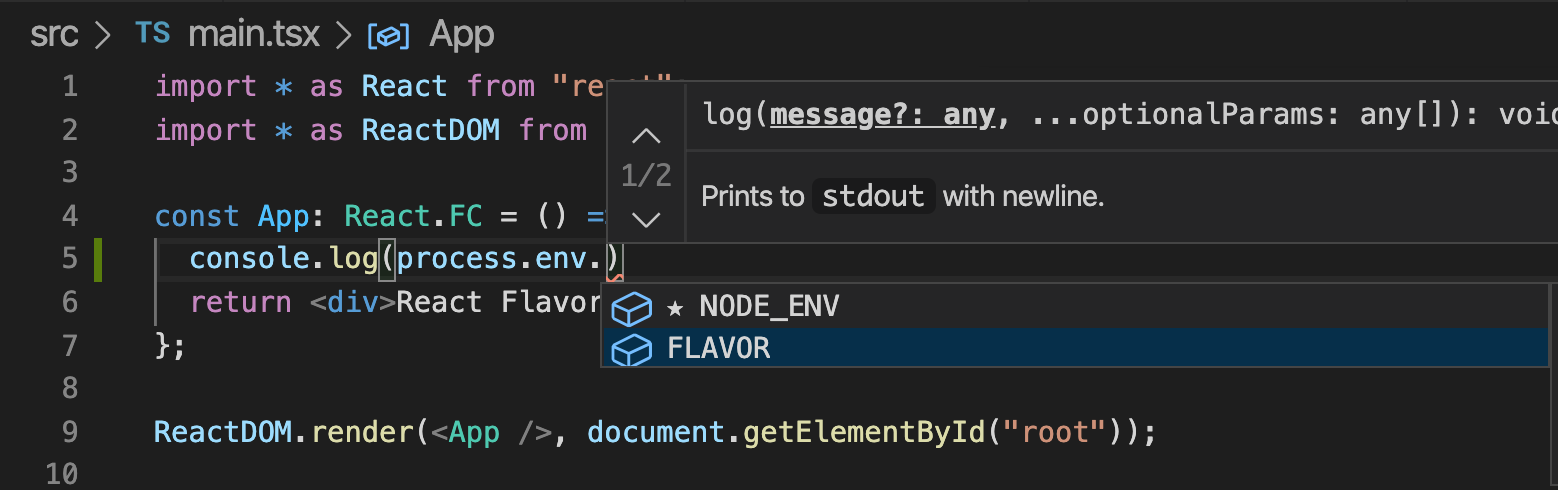Place cursor on console.log's log method
1558x490 pixels.
(352, 259)
